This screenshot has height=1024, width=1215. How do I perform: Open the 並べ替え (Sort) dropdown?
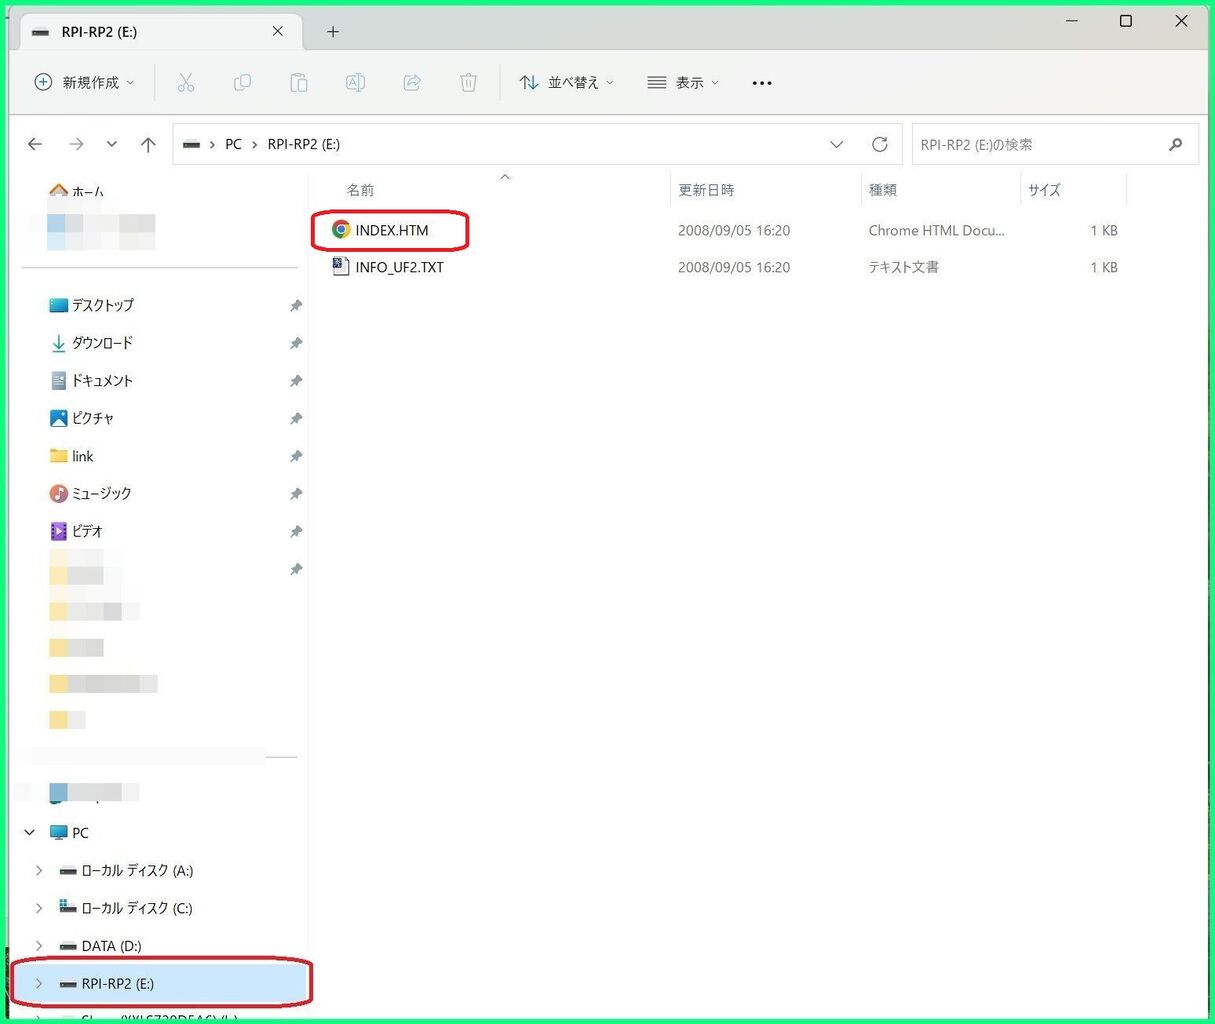(x=566, y=83)
